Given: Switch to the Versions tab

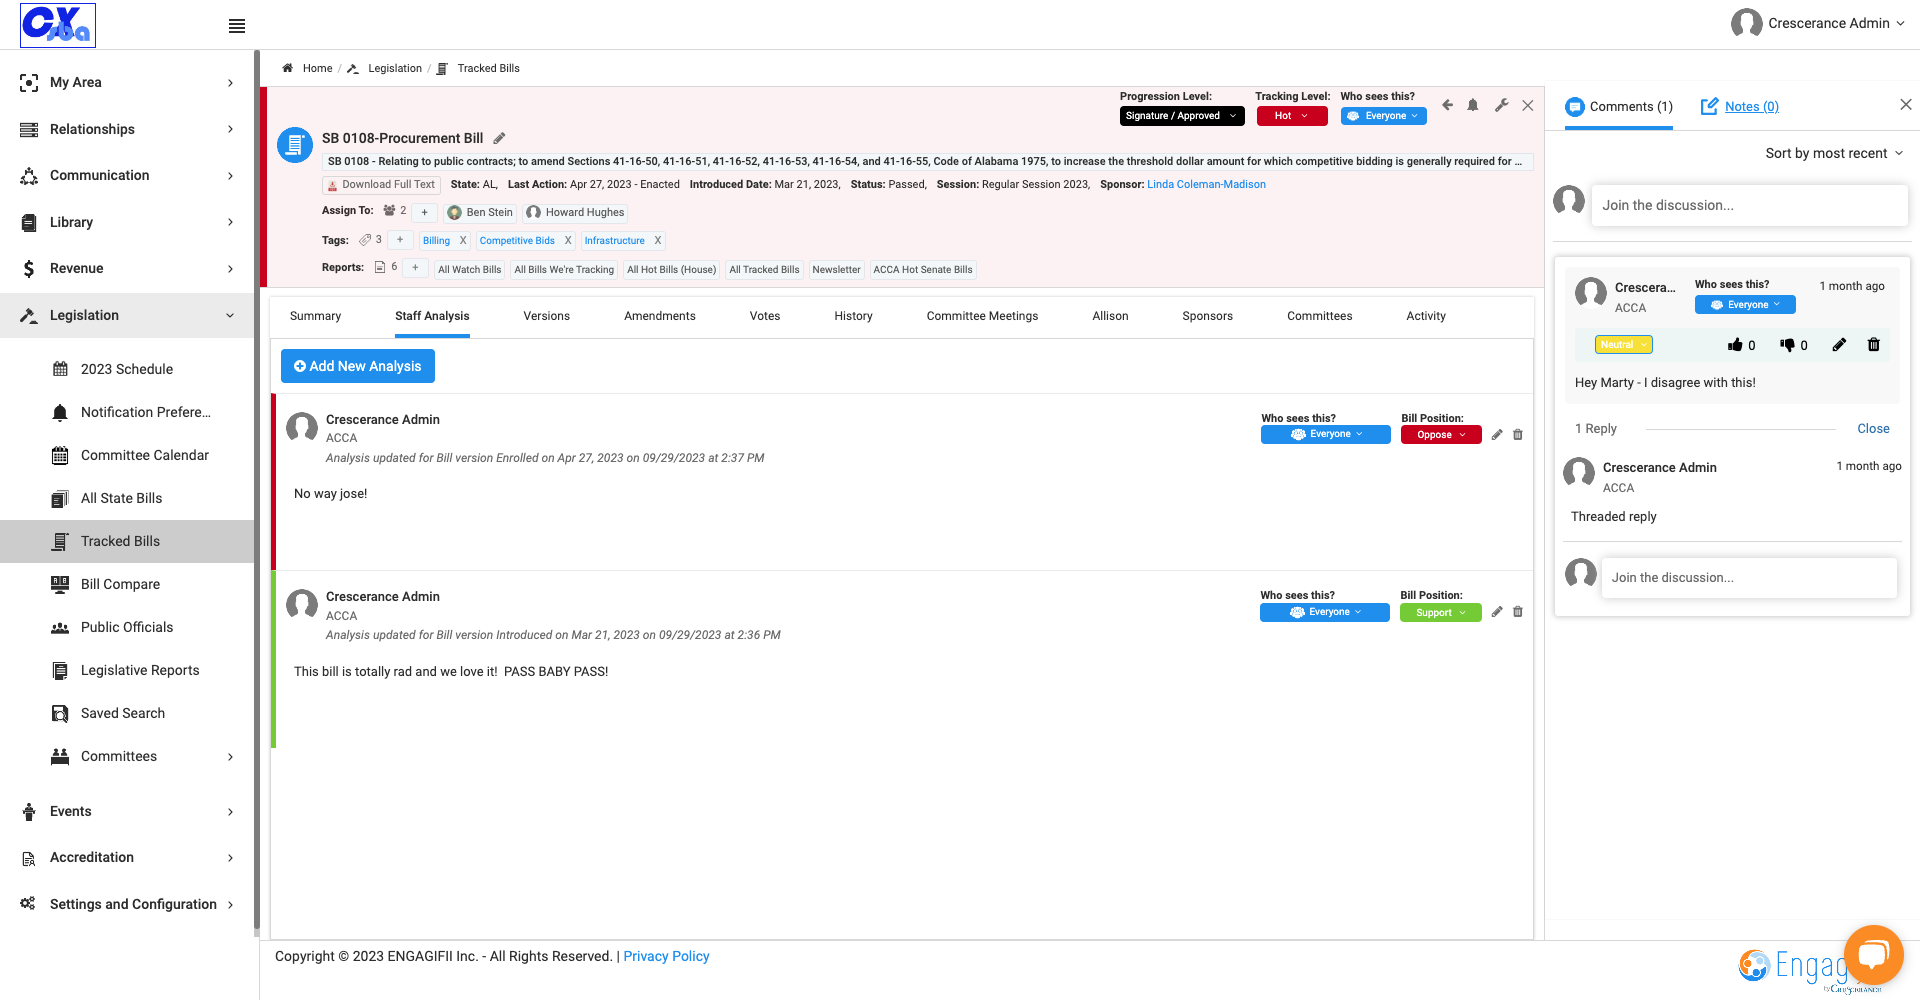Looking at the screenshot, I should click(x=546, y=316).
